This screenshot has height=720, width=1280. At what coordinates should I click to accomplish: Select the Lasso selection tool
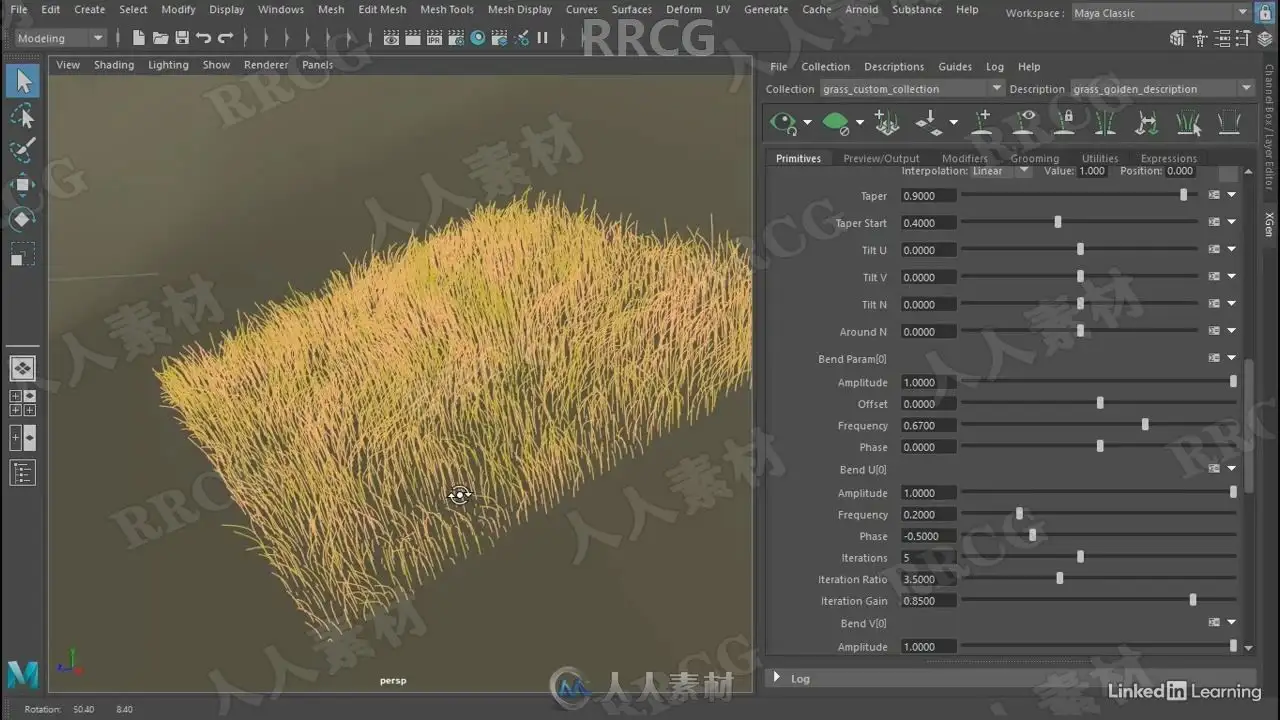tap(22, 117)
